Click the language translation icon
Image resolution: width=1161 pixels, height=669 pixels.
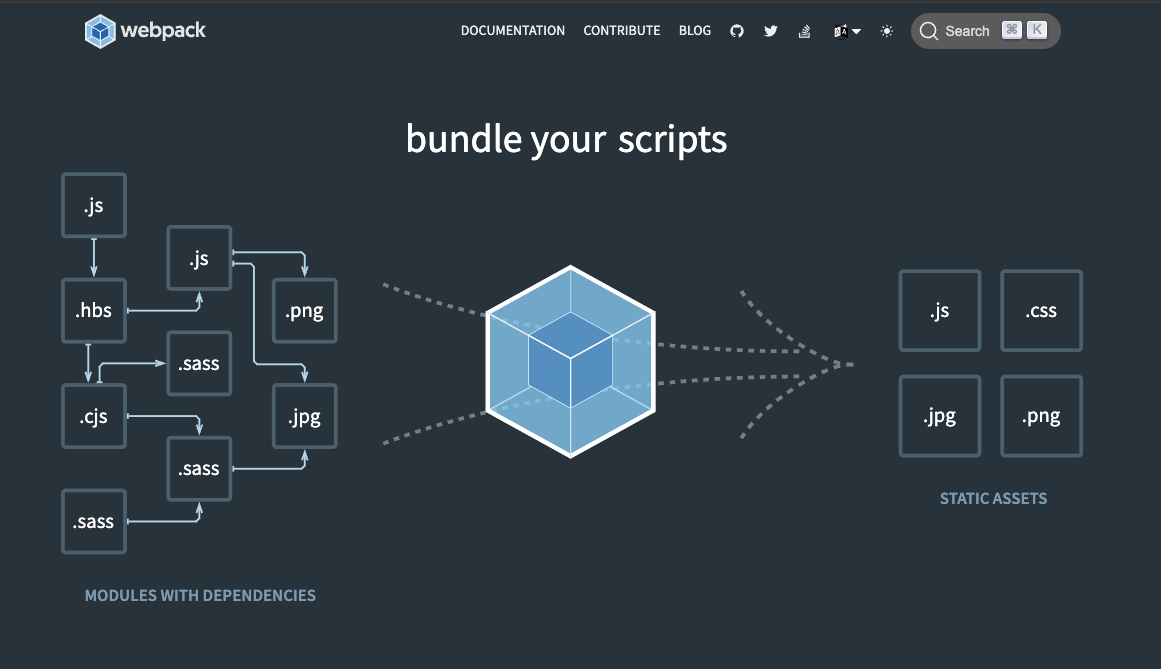tap(840, 31)
